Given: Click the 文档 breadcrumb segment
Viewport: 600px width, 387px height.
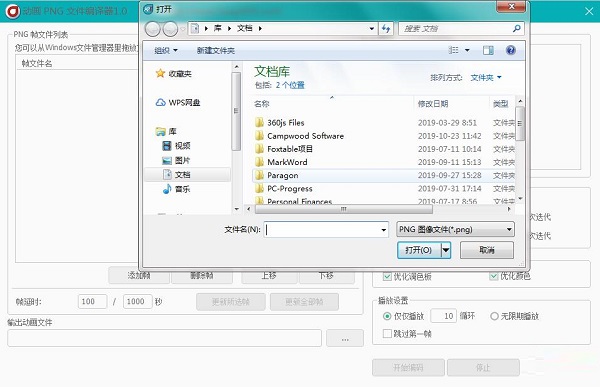Looking at the screenshot, I should point(245,28).
